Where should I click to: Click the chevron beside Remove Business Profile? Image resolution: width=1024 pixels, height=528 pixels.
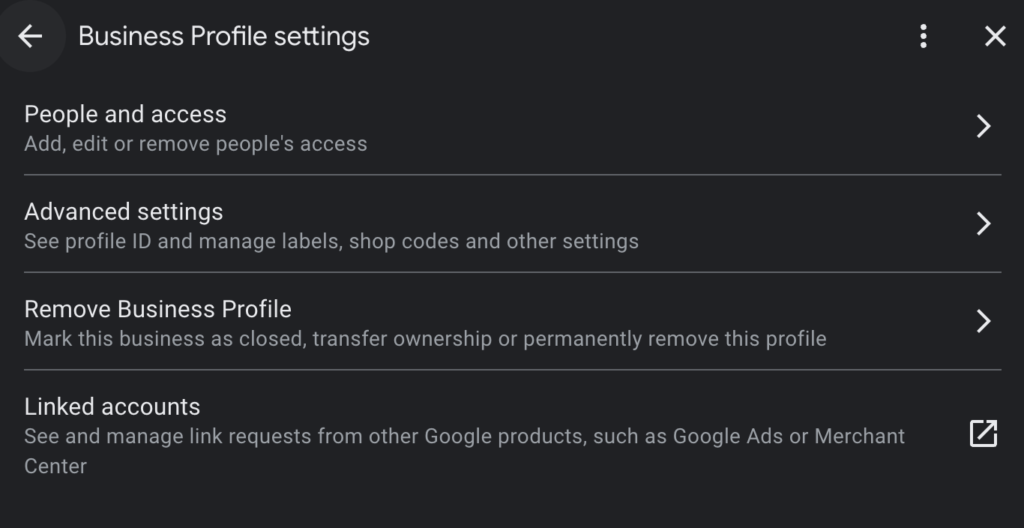click(x=984, y=321)
